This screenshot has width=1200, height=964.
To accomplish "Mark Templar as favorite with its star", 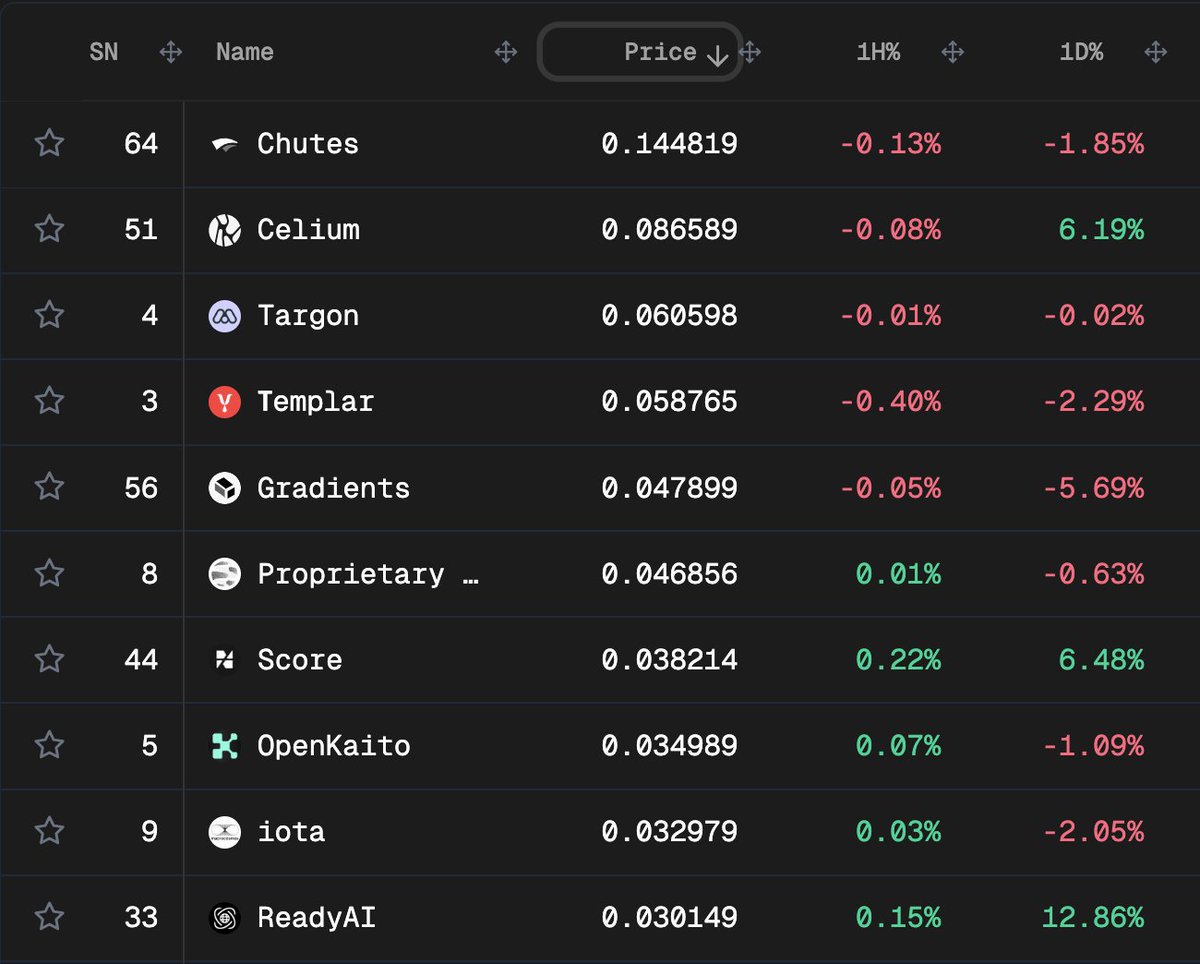I will 49,401.
